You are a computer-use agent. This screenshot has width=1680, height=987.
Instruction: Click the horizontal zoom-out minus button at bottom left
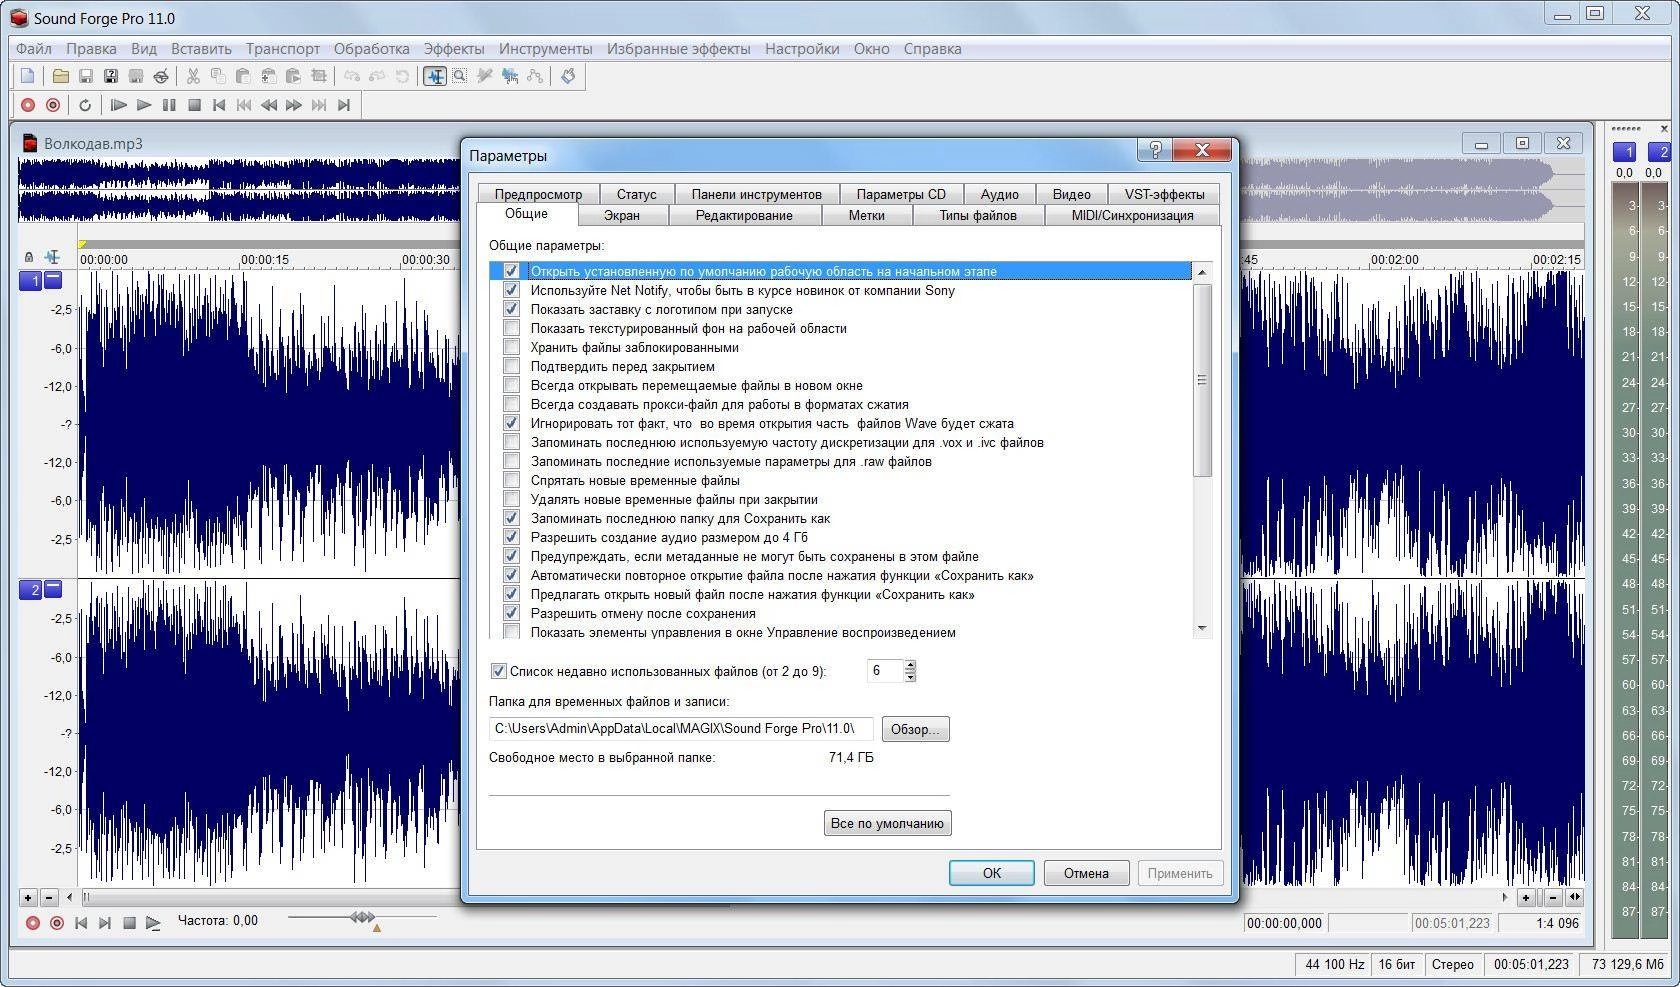47,897
